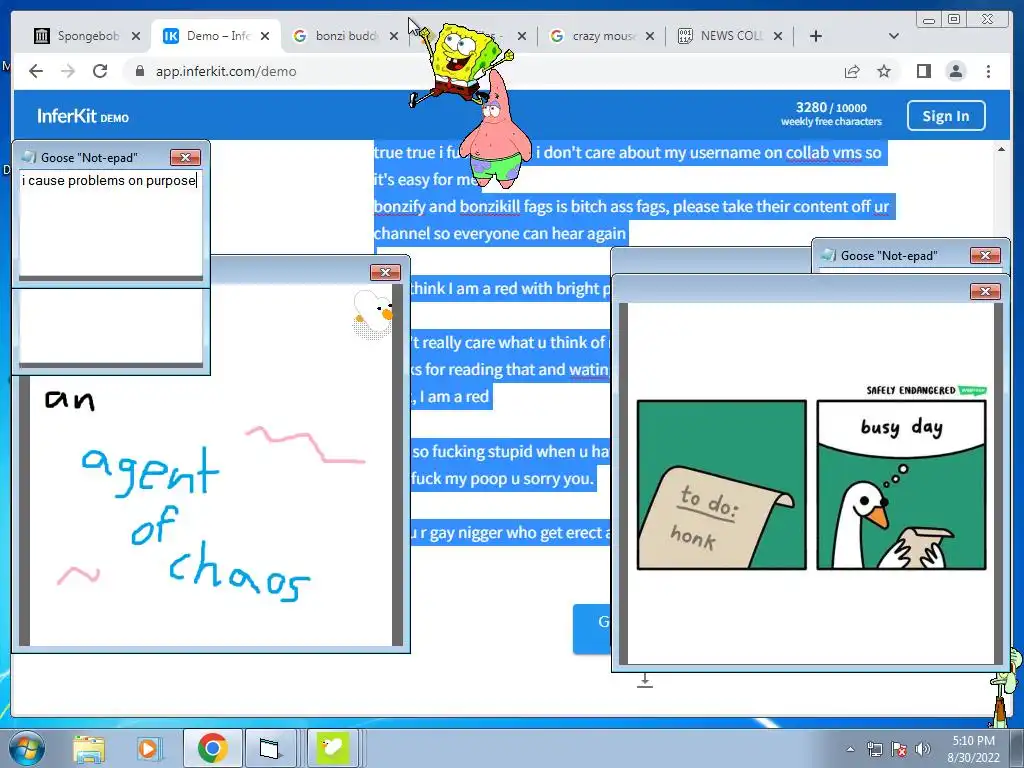Click the network tray icon
This screenshot has height=768, width=1024.
(x=874, y=749)
